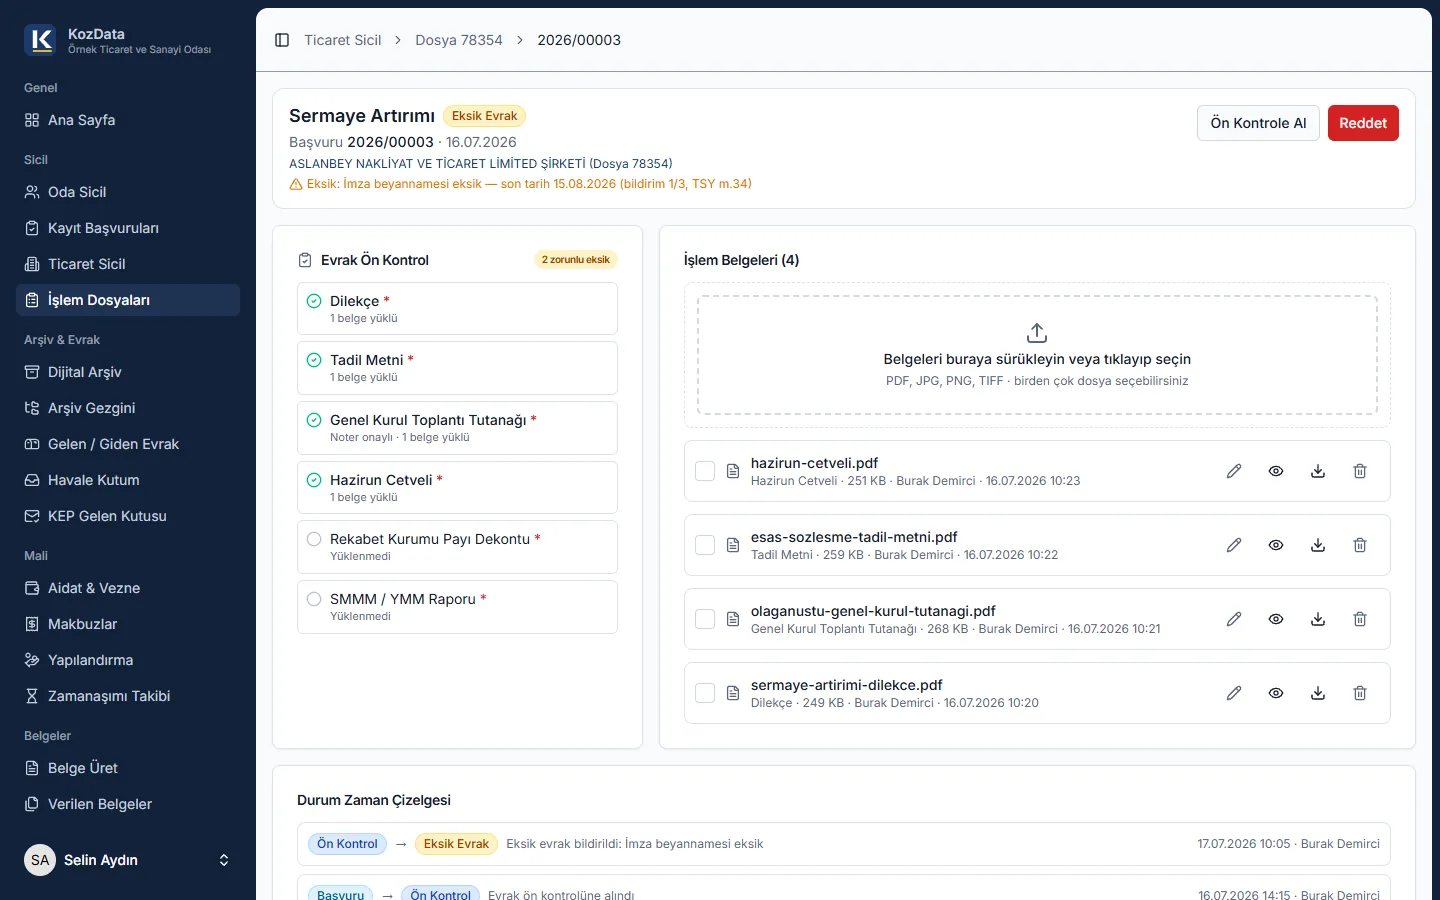This screenshot has height=900, width=1440.
Task: Open Genel Kurul Toplantı Tutanağı item
Action: coord(457,428)
